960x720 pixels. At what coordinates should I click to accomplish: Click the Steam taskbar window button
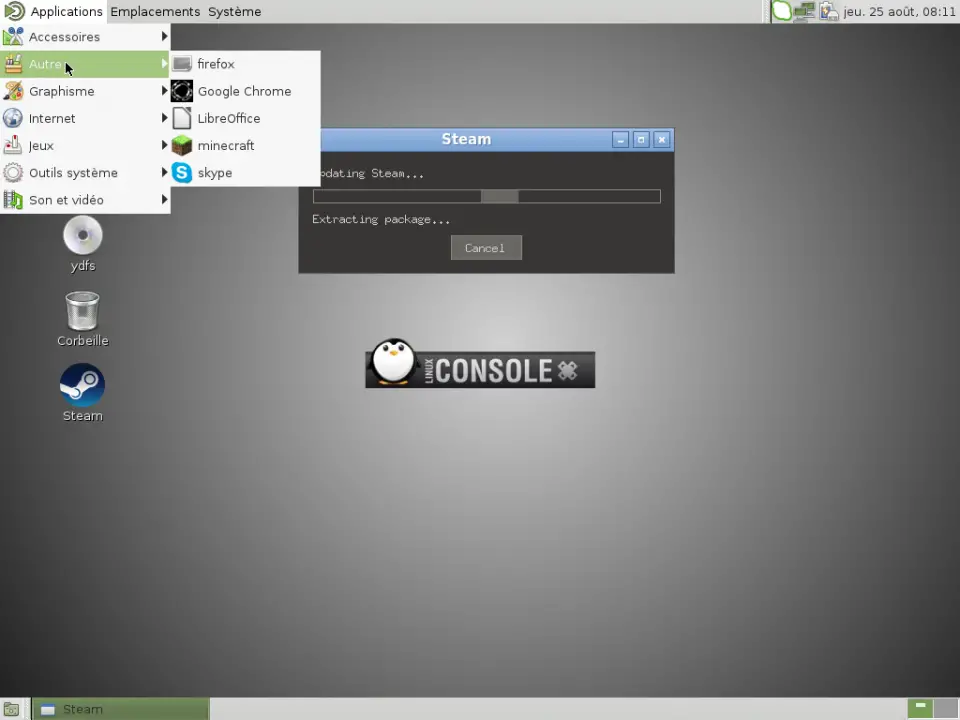point(121,709)
